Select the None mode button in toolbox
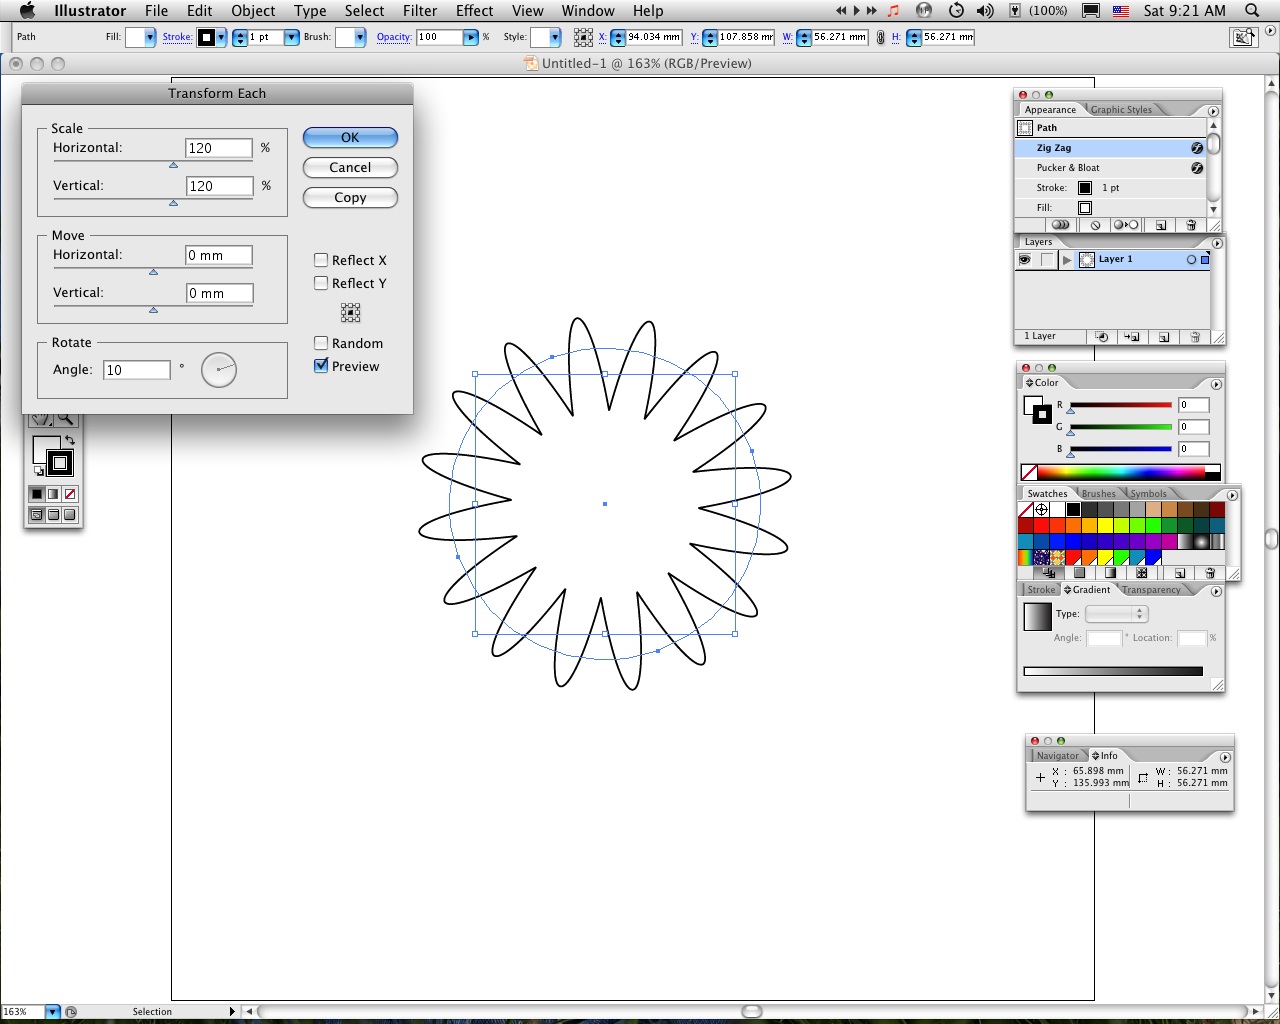1280x1024 pixels. click(x=70, y=494)
